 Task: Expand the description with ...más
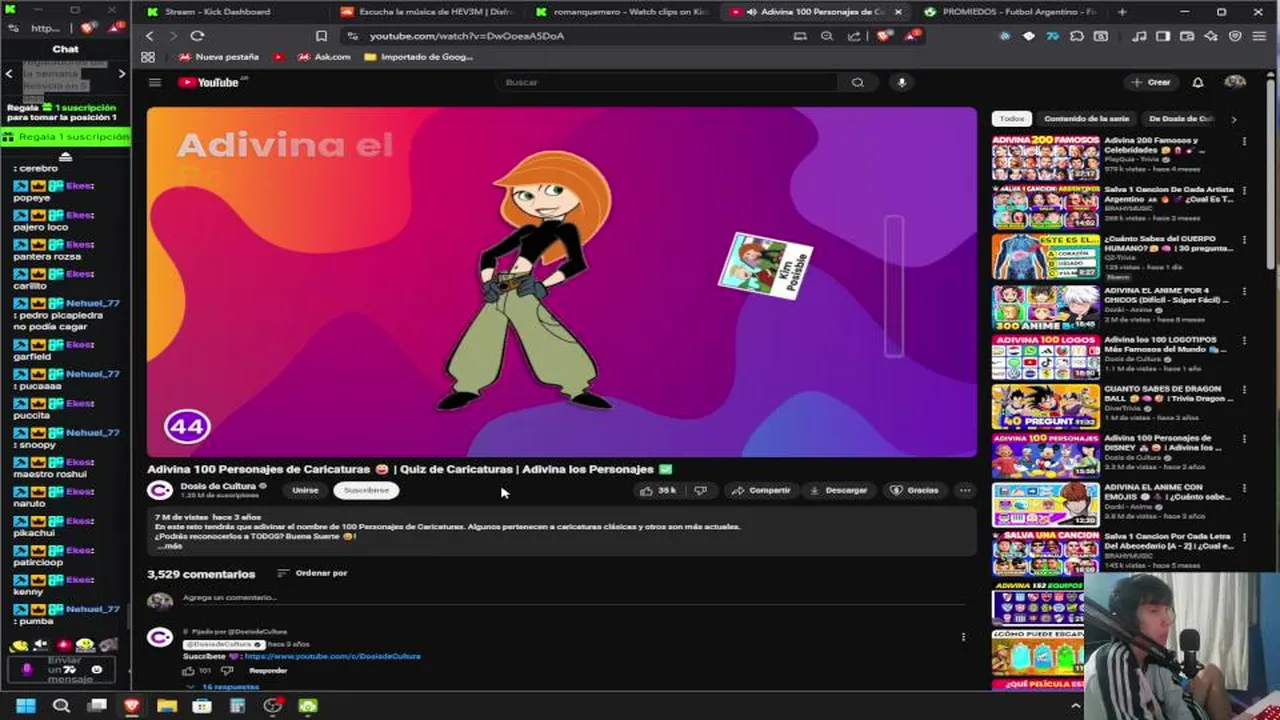[169, 546]
